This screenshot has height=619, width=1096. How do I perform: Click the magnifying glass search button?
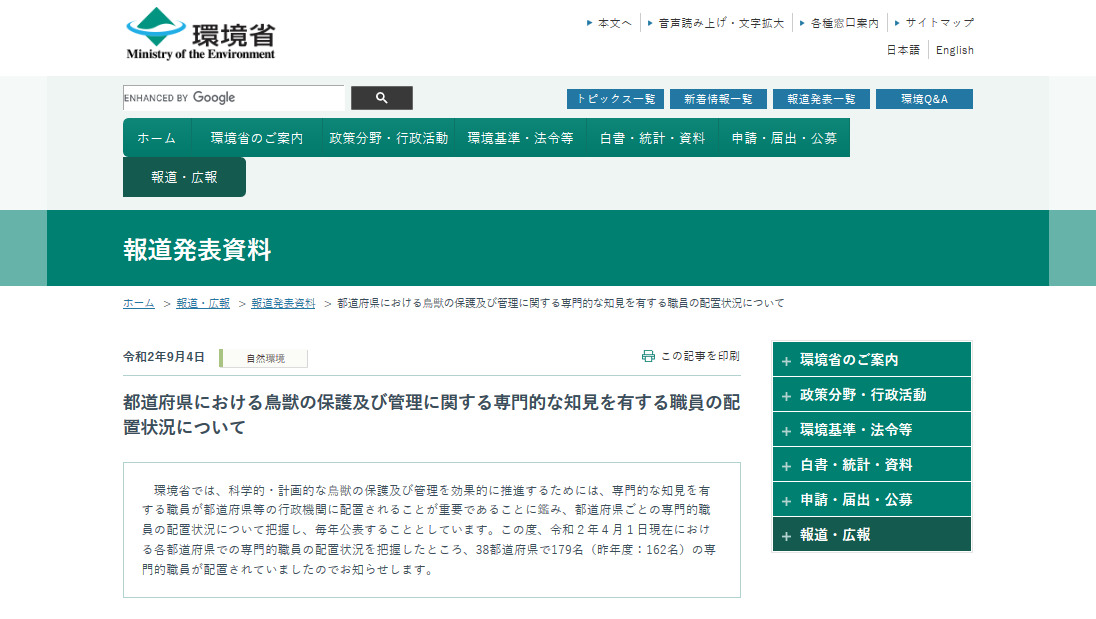coord(381,98)
